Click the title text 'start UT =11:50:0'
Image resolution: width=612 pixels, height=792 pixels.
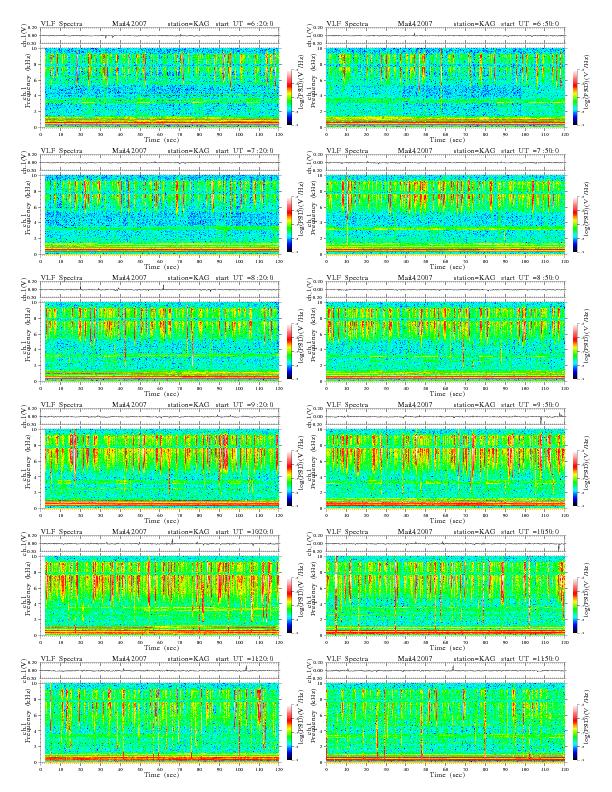tap(530, 658)
